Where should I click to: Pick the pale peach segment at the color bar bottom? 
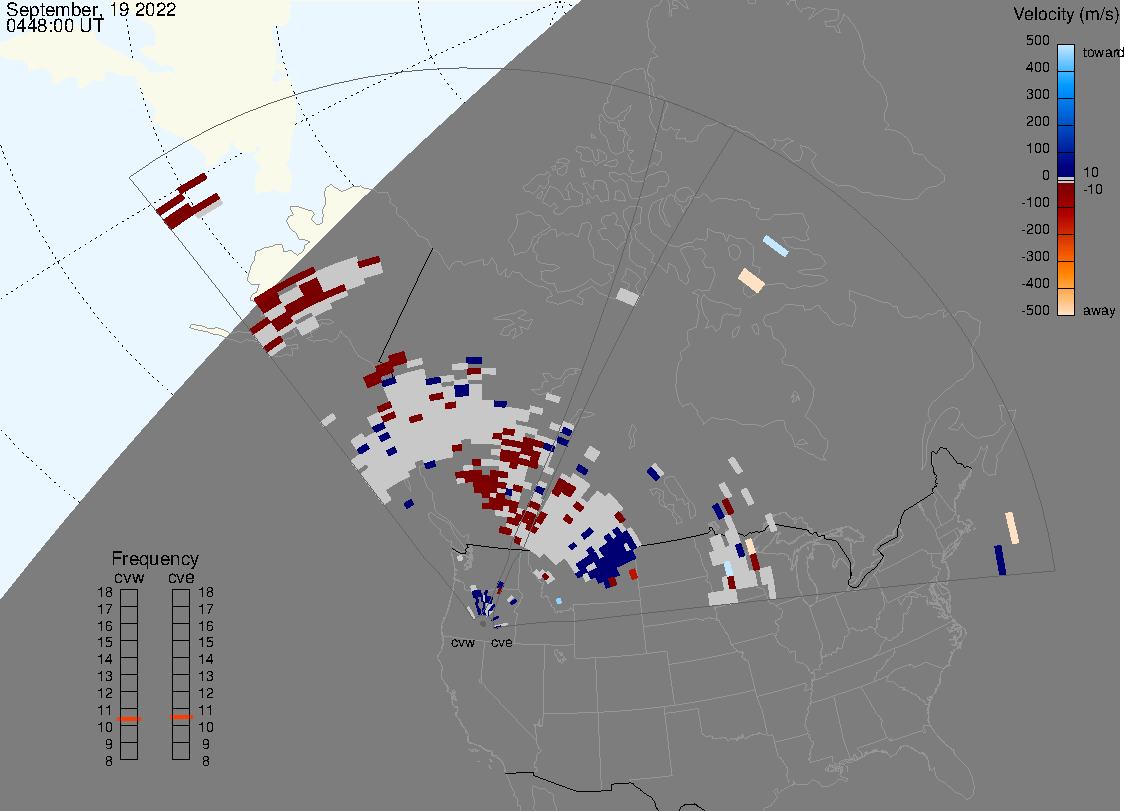click(x=1066, y=302)
